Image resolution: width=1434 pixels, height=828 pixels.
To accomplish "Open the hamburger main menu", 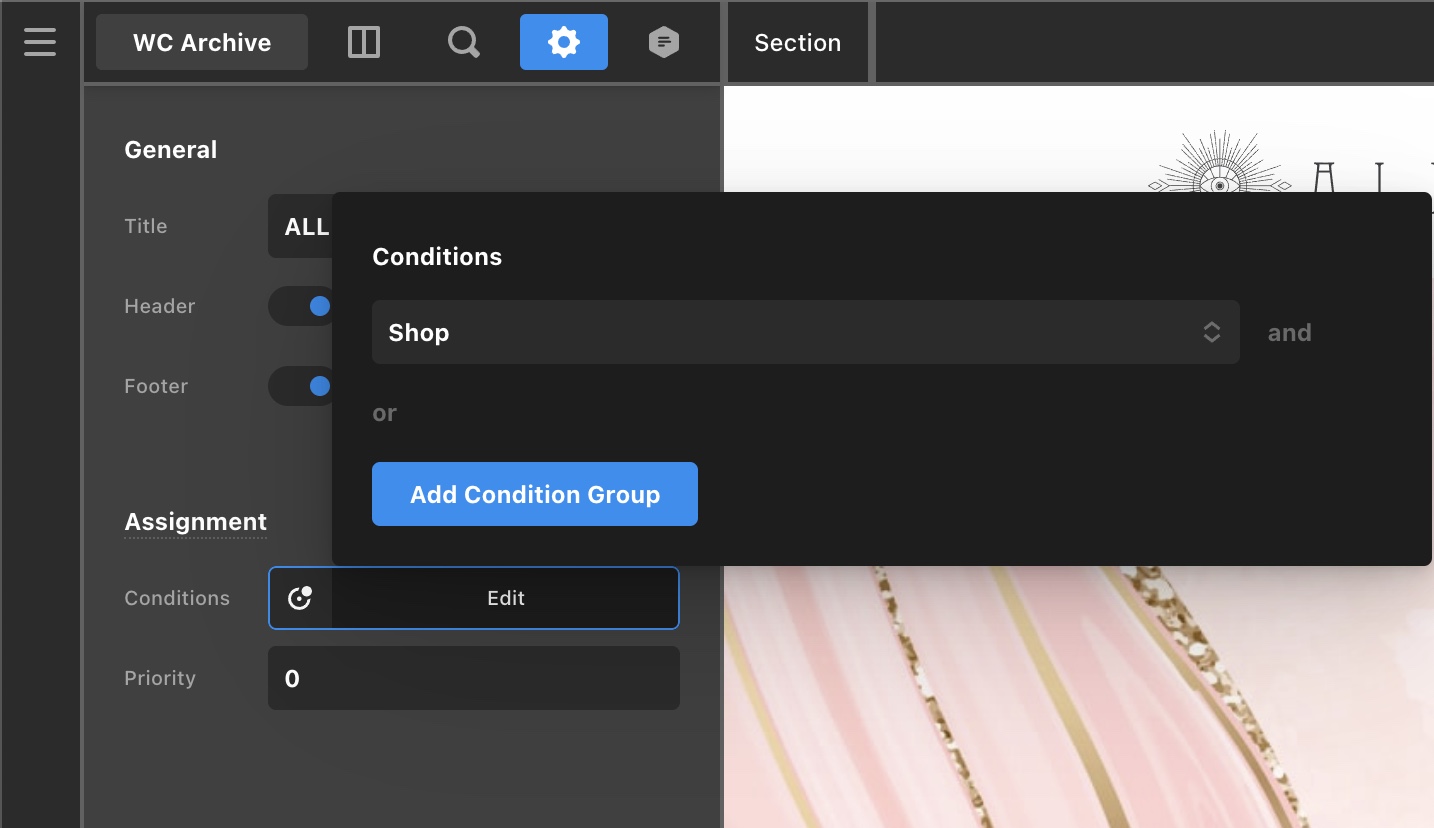I will (40, 42).
